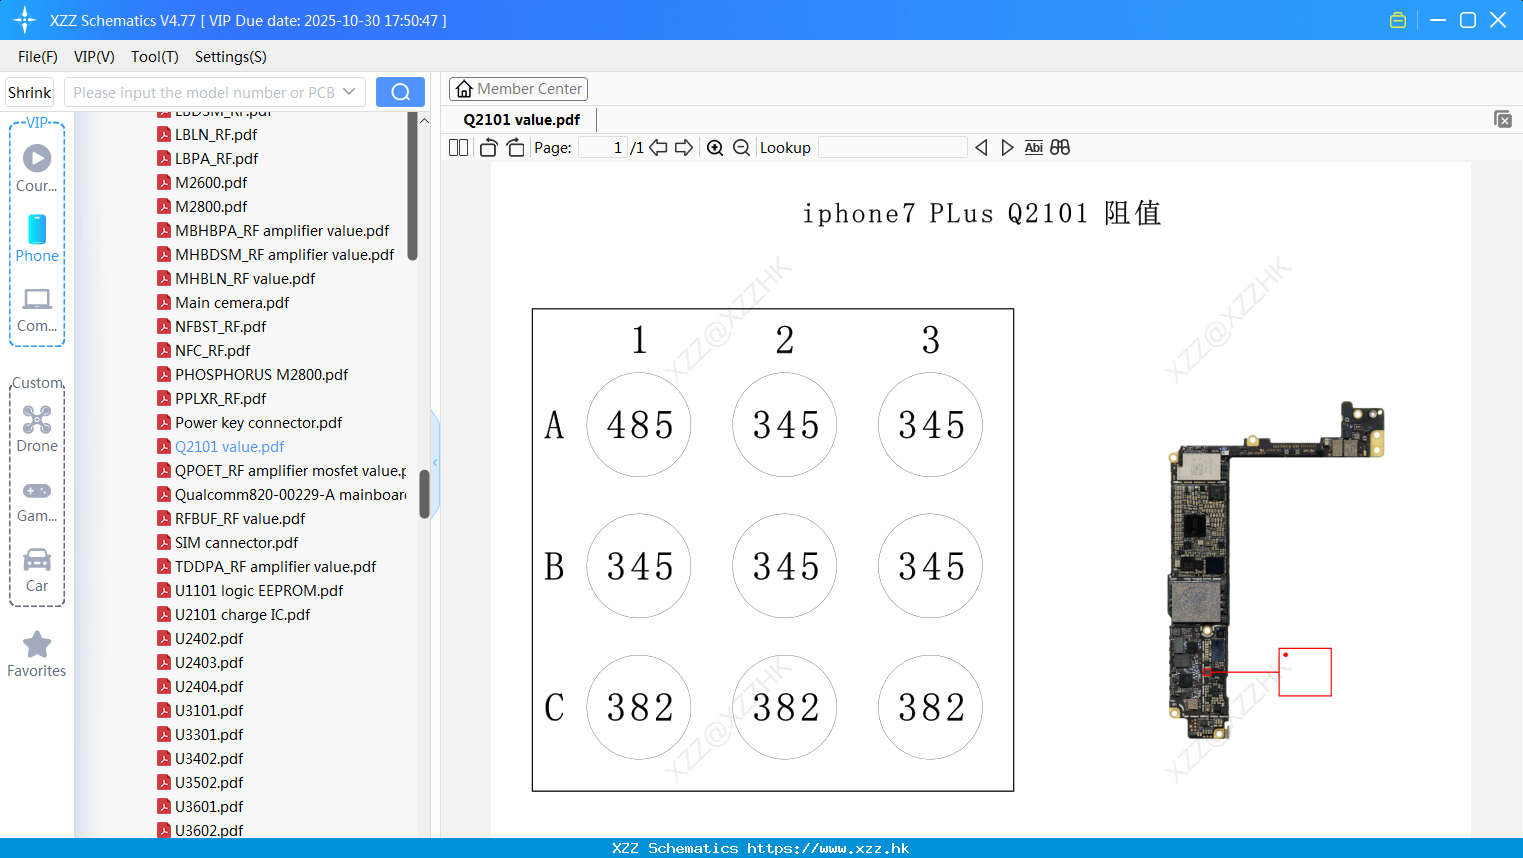The width and height of the screenshot is (1523, 858).
Task: Open PPLXR_RF.pdf
Action: pyautogui.click(x=220, y=398)
